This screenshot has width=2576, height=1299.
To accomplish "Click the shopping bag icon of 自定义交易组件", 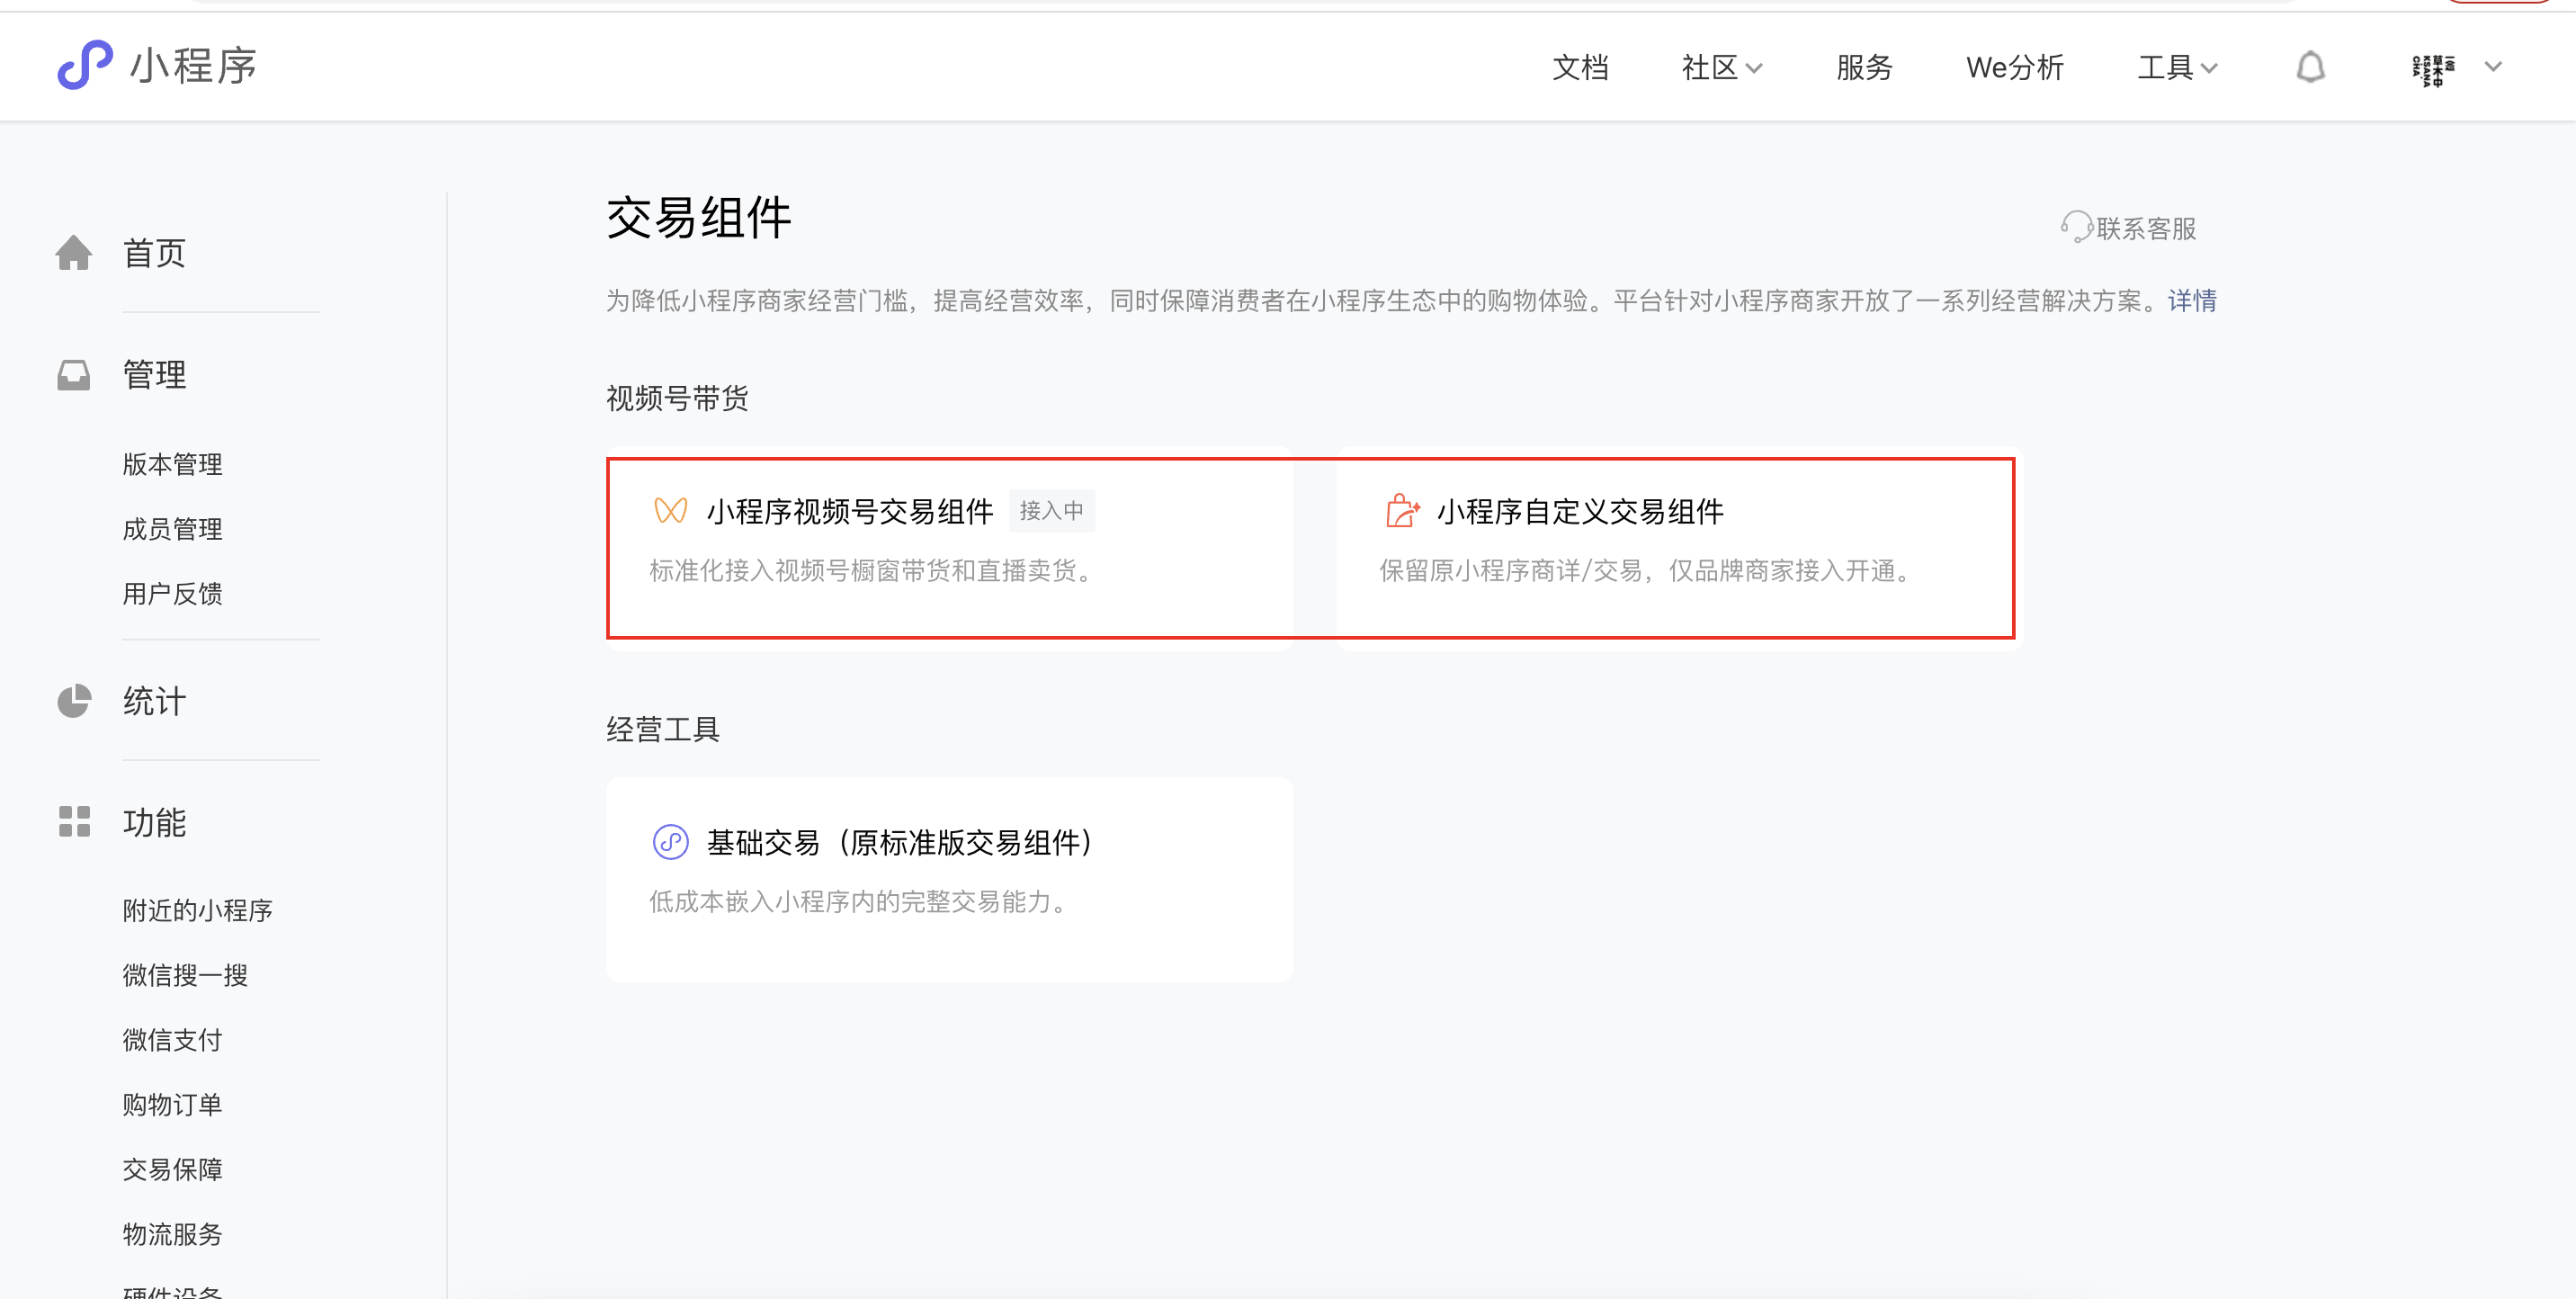I will (1402, 511).
